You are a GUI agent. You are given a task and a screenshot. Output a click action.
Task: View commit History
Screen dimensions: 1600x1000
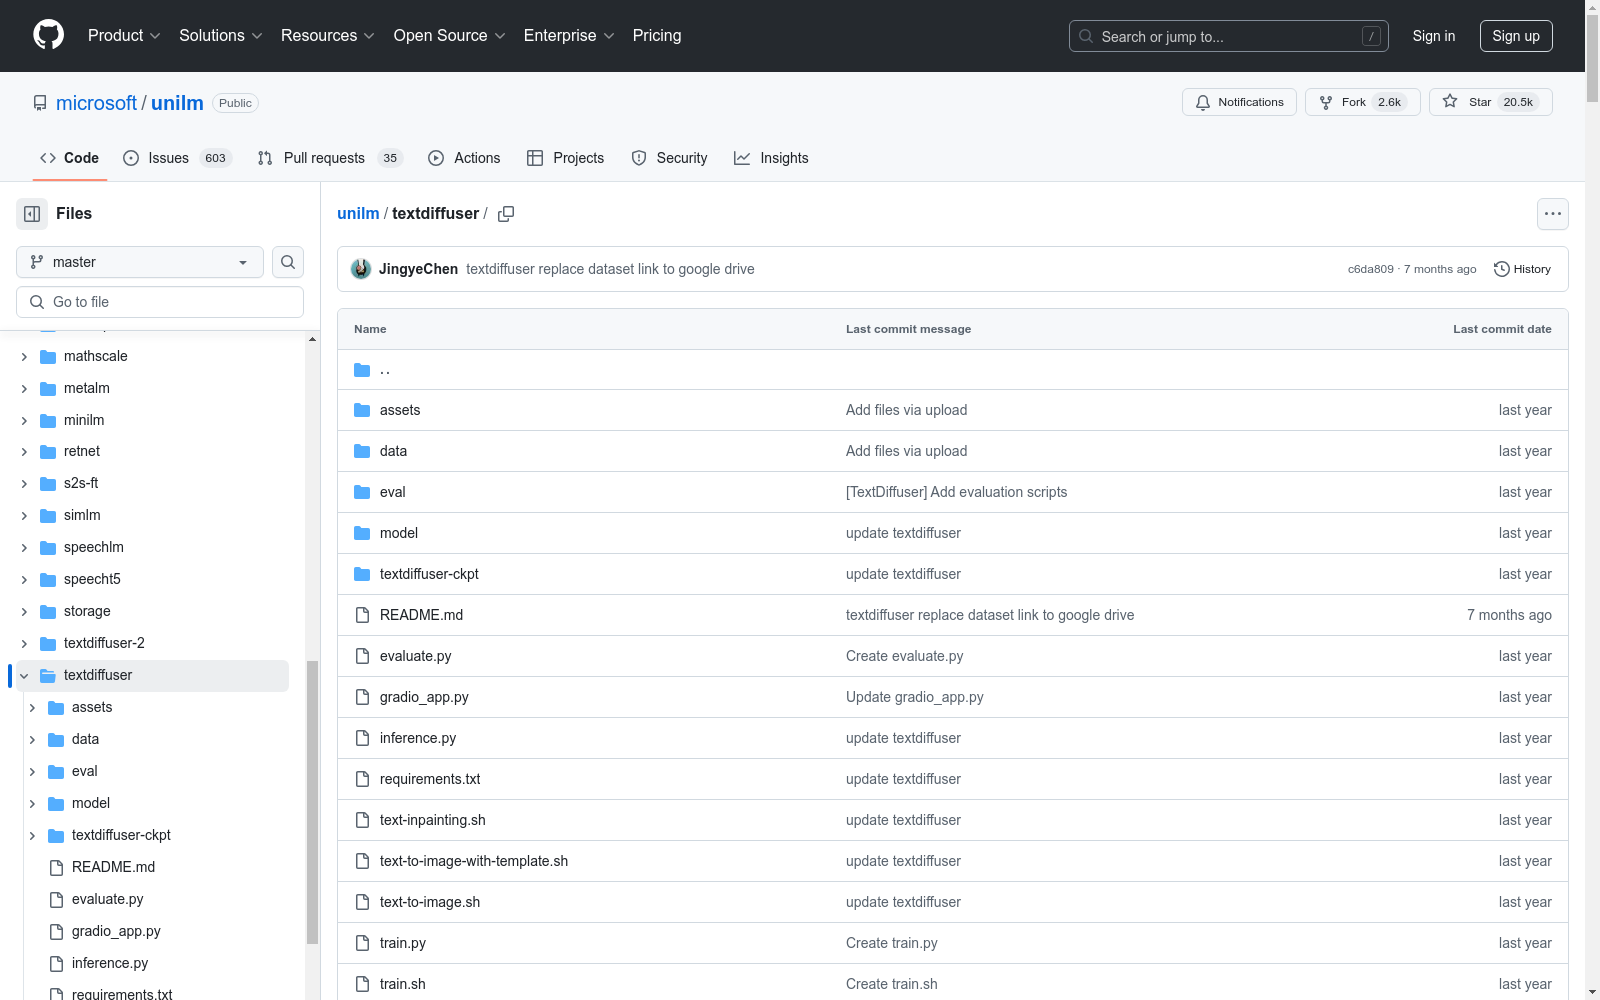point(1522,269)
